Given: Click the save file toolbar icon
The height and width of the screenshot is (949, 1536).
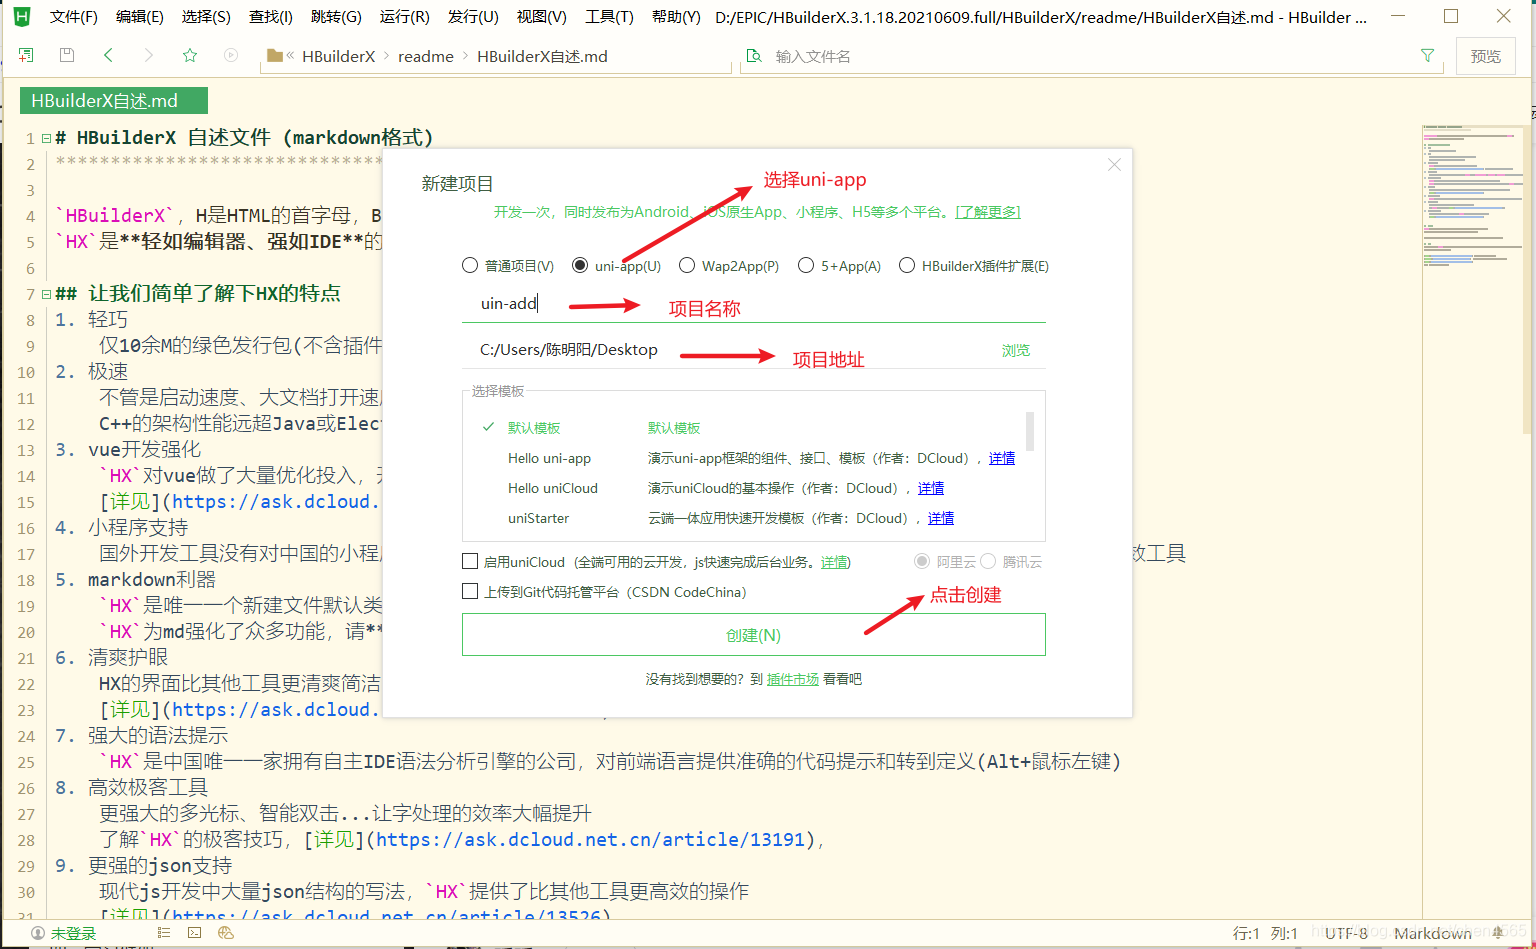Looking at the screenshot, I should [x=67, y=56].
